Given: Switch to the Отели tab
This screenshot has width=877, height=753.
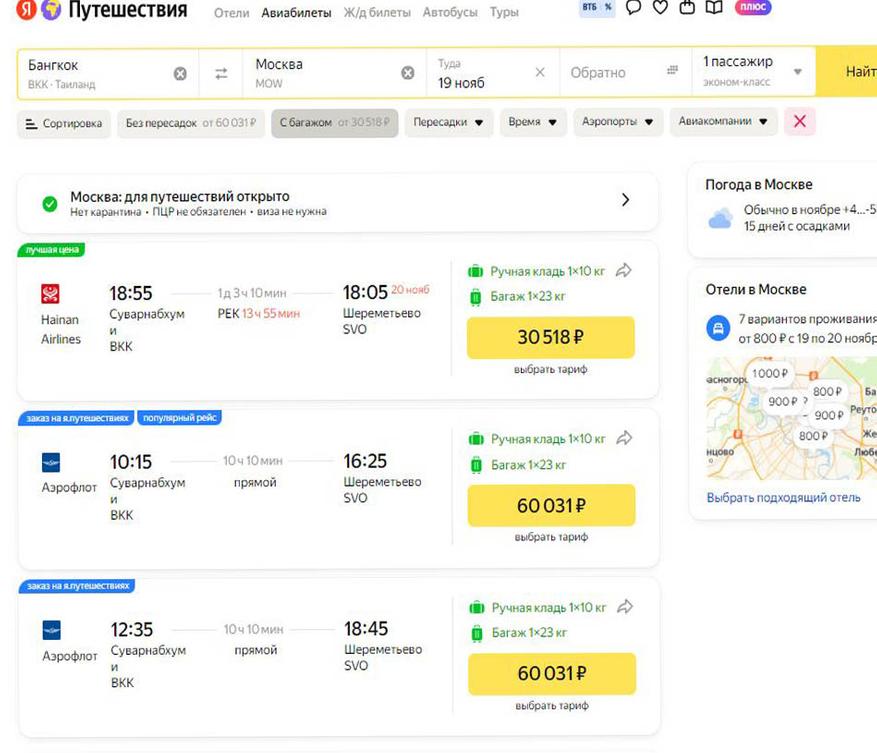Looking at the screenshot, I should point(231,13).
